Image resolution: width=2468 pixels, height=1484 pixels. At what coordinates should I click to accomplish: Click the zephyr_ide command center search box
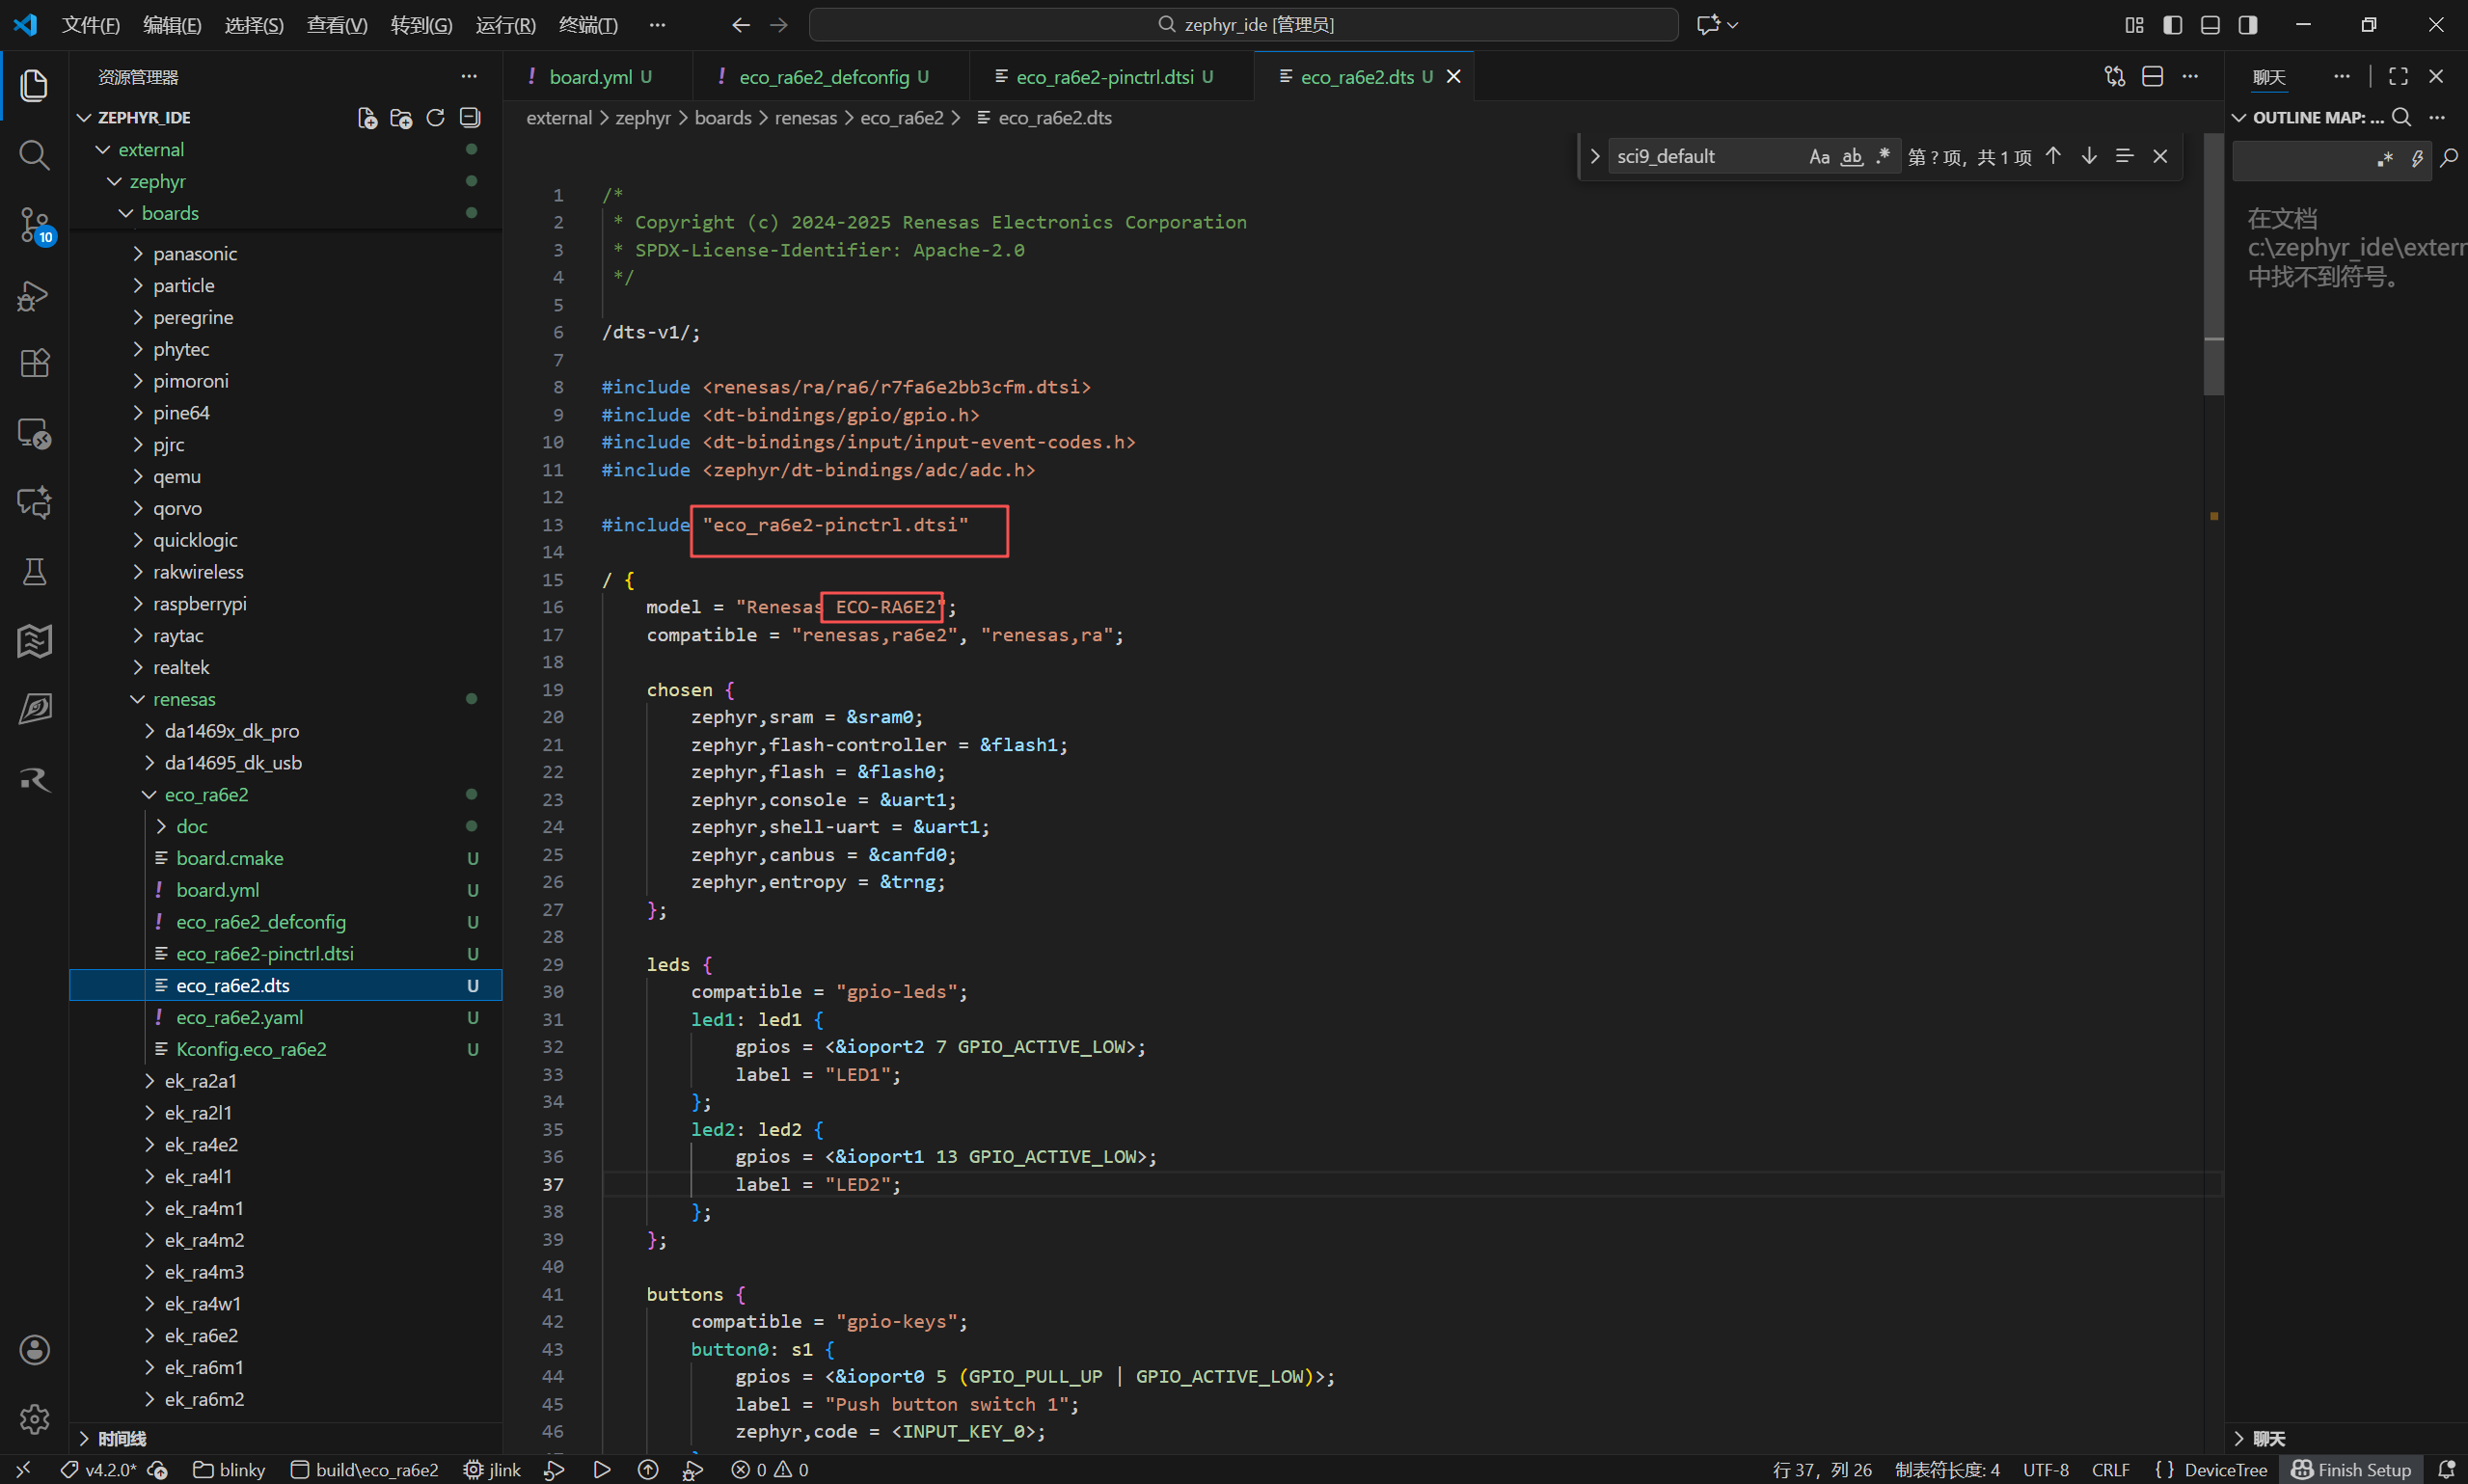(x=1243, y=25)
